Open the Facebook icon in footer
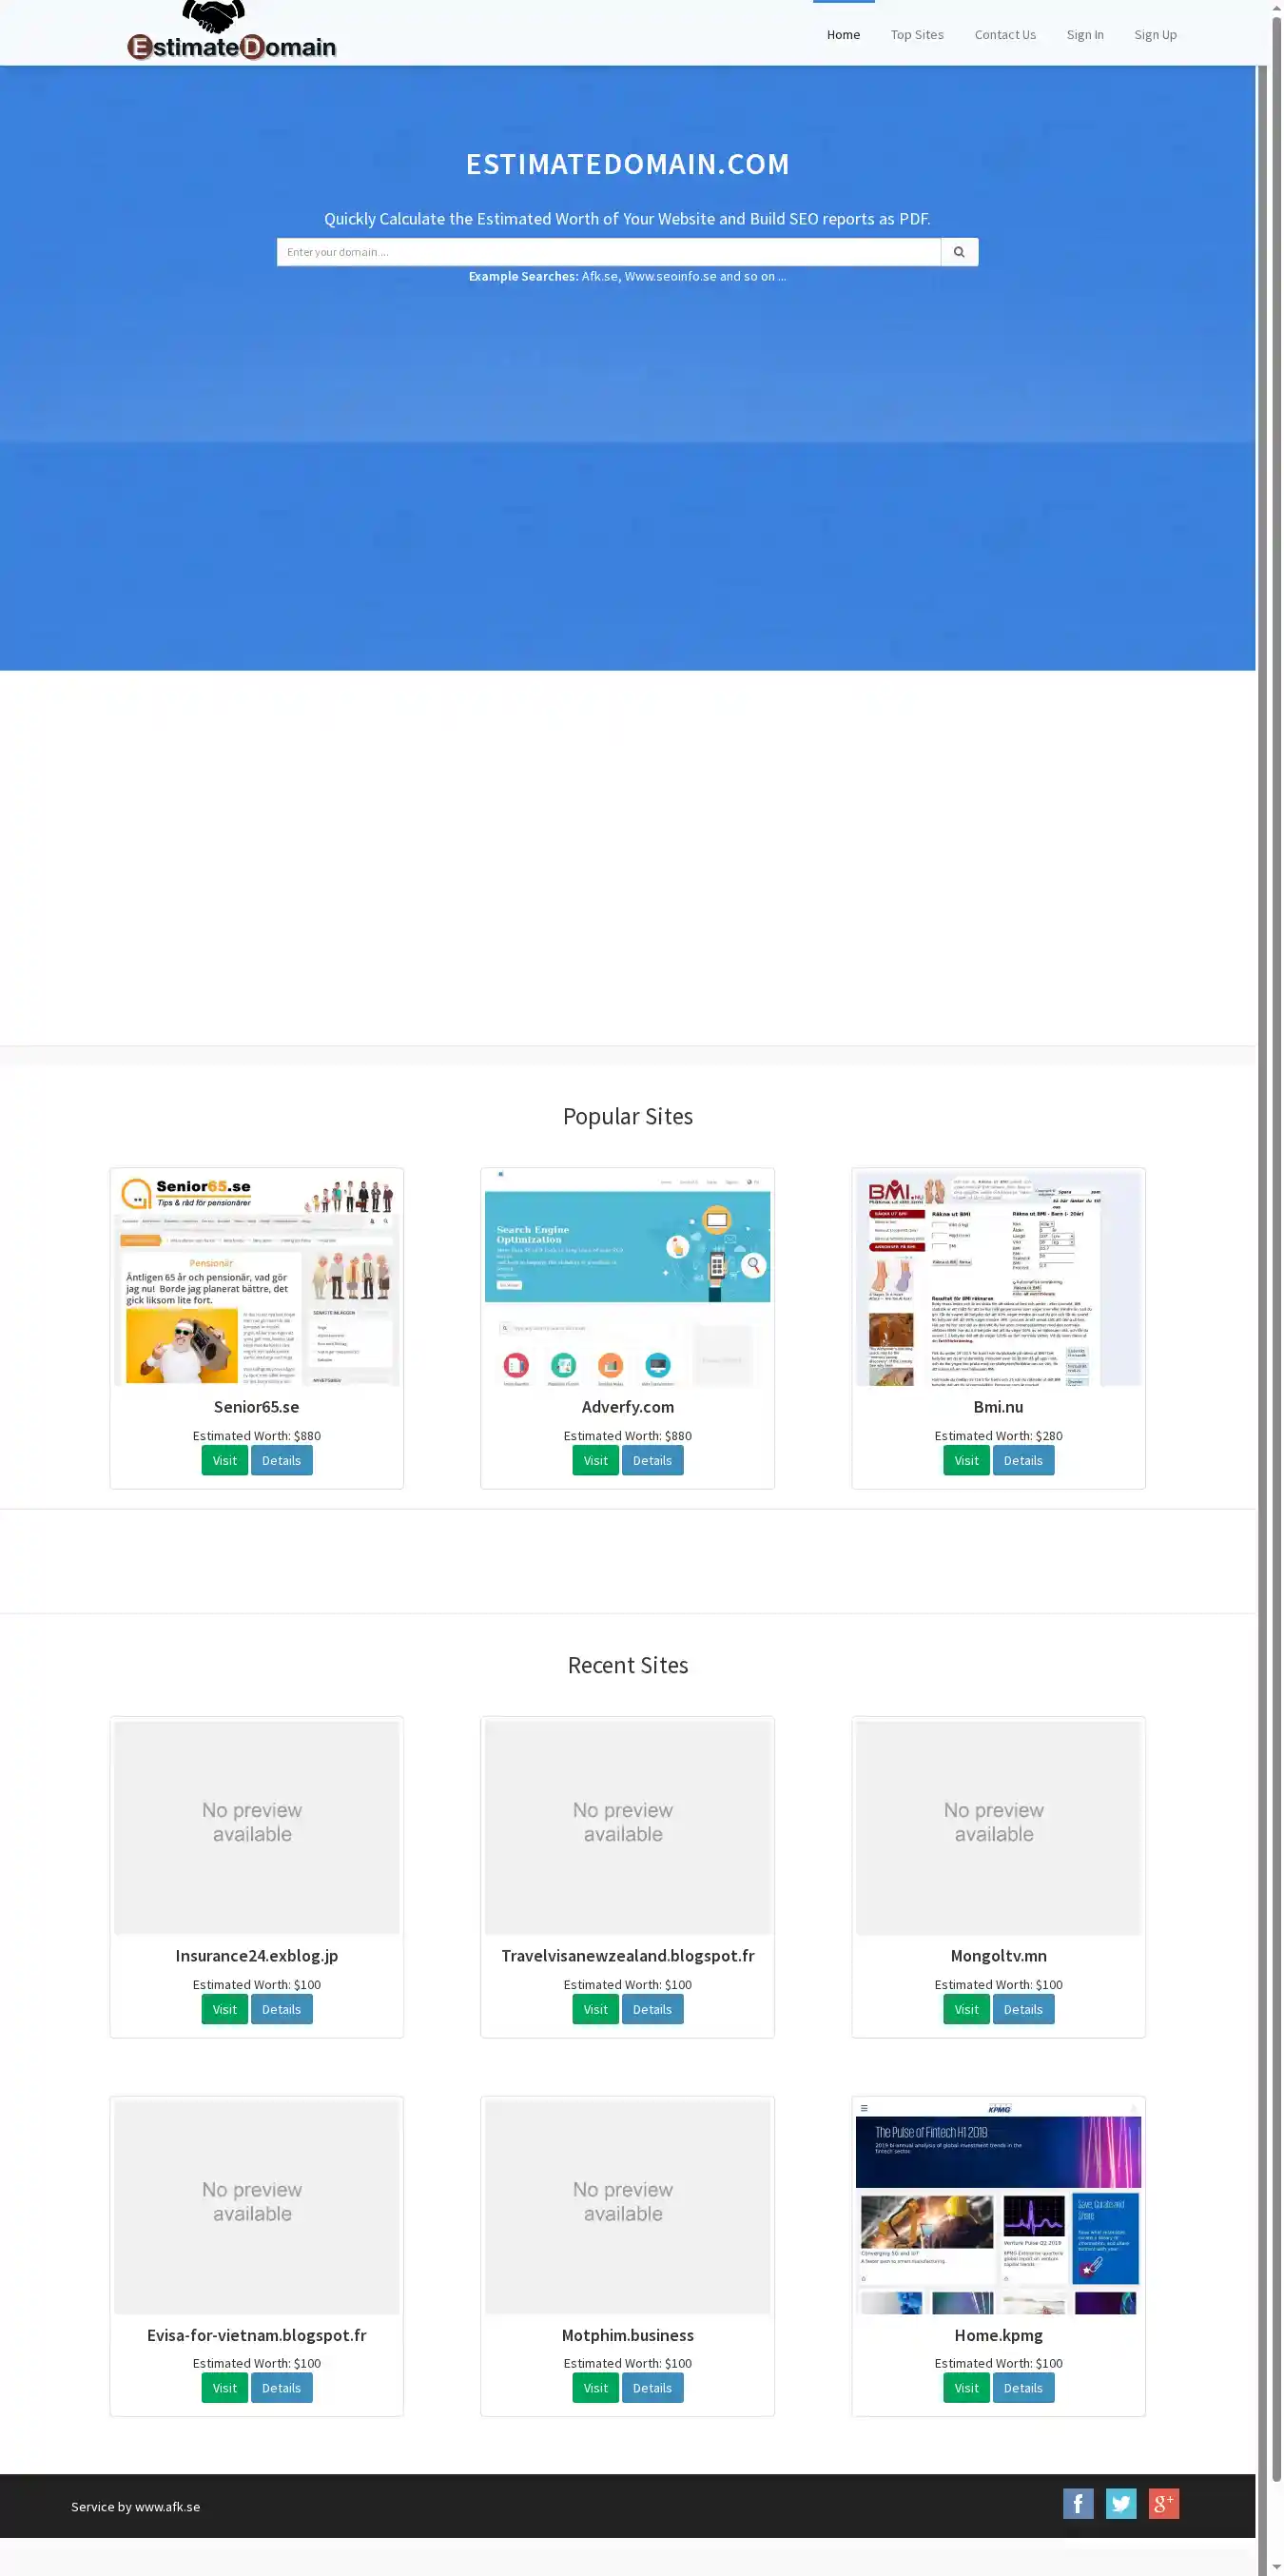This screenshot has height=2576, width=1284. tap(1077, 2503)
